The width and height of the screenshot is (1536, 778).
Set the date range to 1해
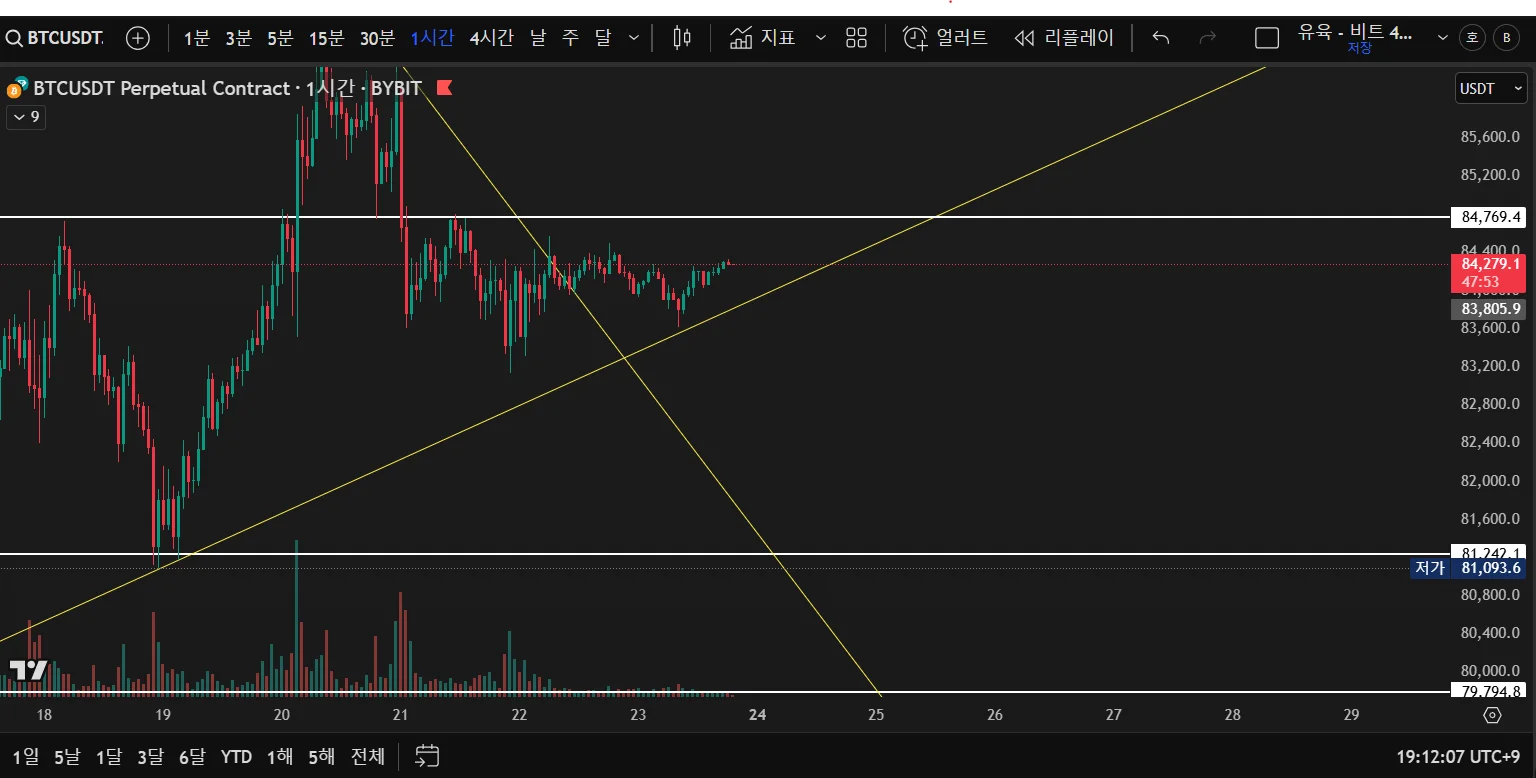point(280,756)
